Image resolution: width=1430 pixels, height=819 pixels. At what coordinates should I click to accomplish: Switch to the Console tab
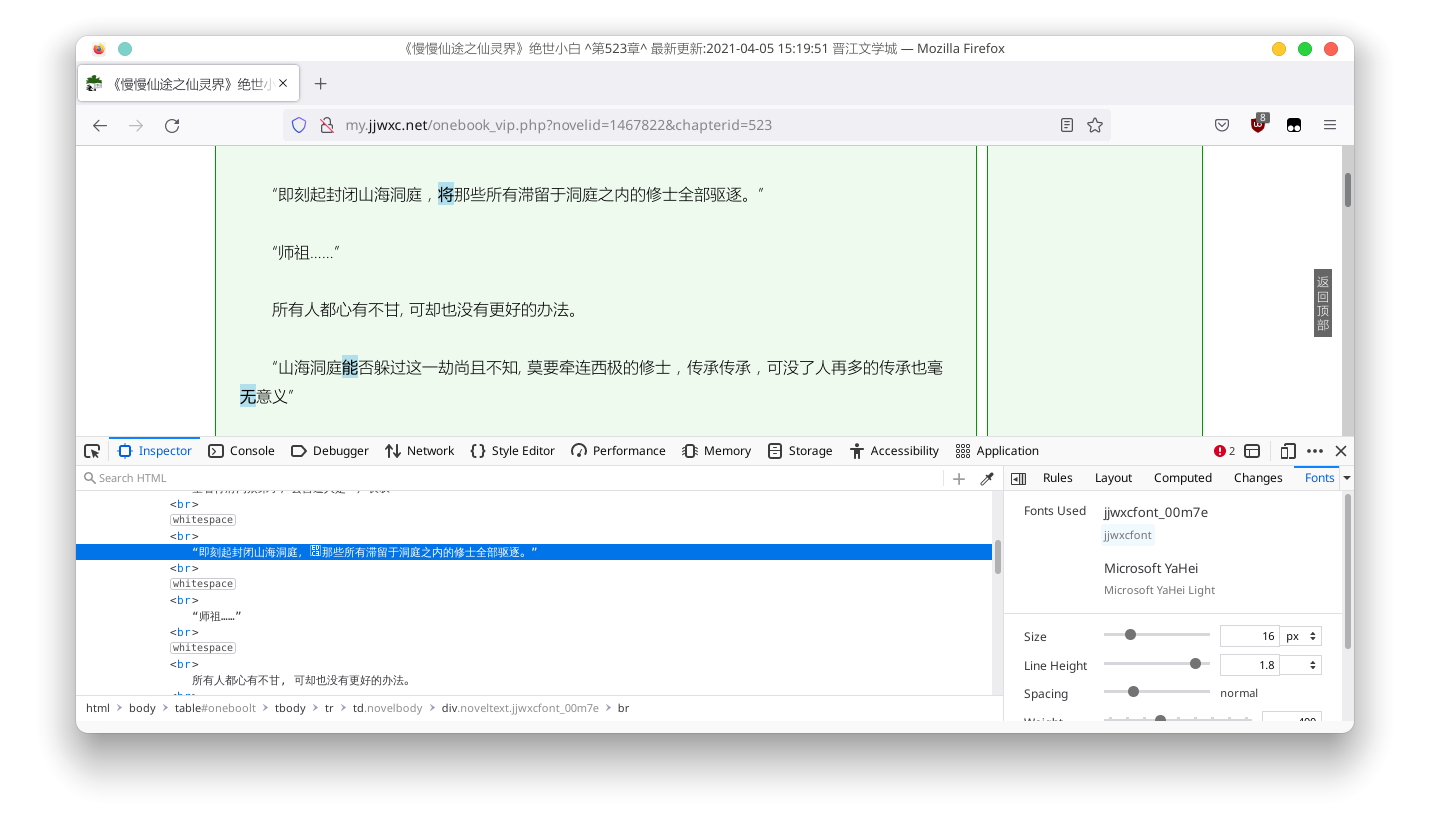(x=242, y=451)
